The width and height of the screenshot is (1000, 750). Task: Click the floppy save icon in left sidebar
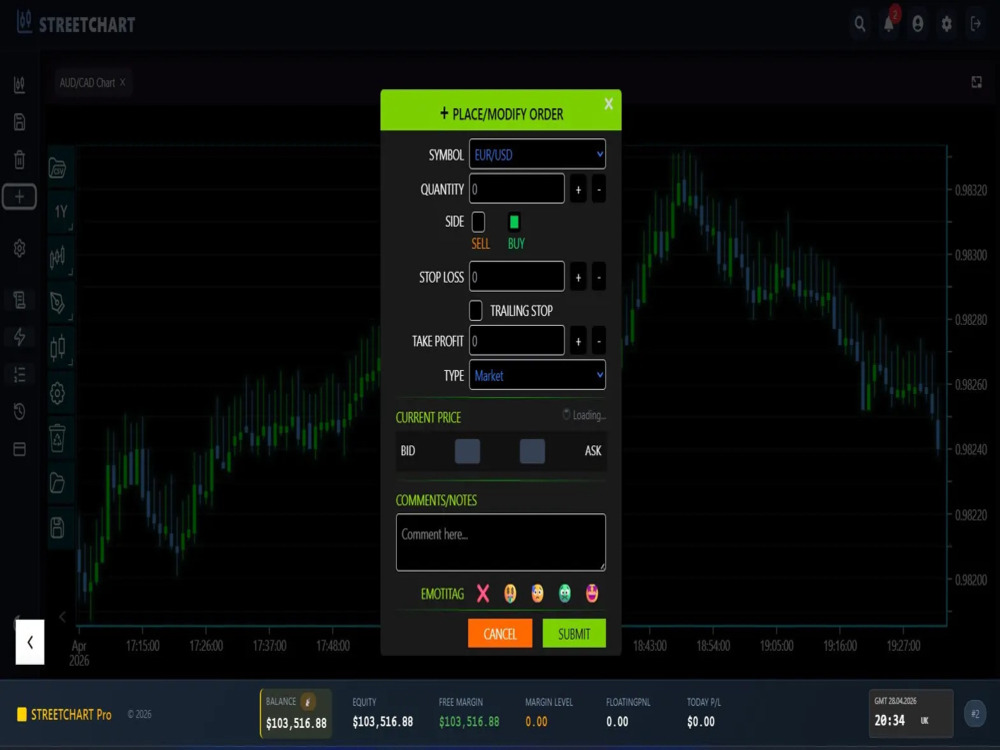pos(20,122)
